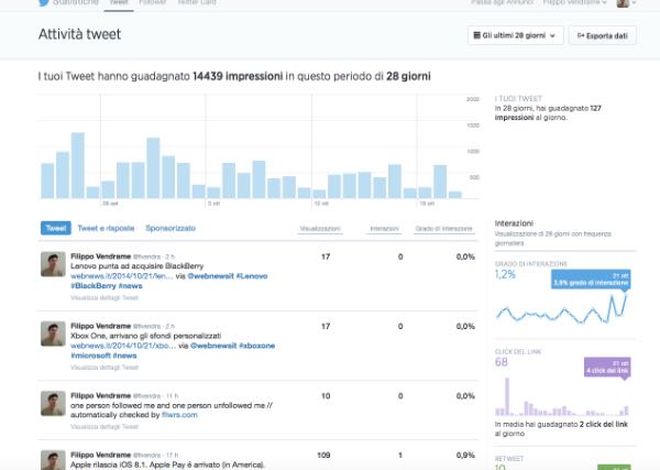Viewport: 660px width, 470px height.
Task: Click the 'I TUOI TWEET' sidebar label
Action: [518, 98]
